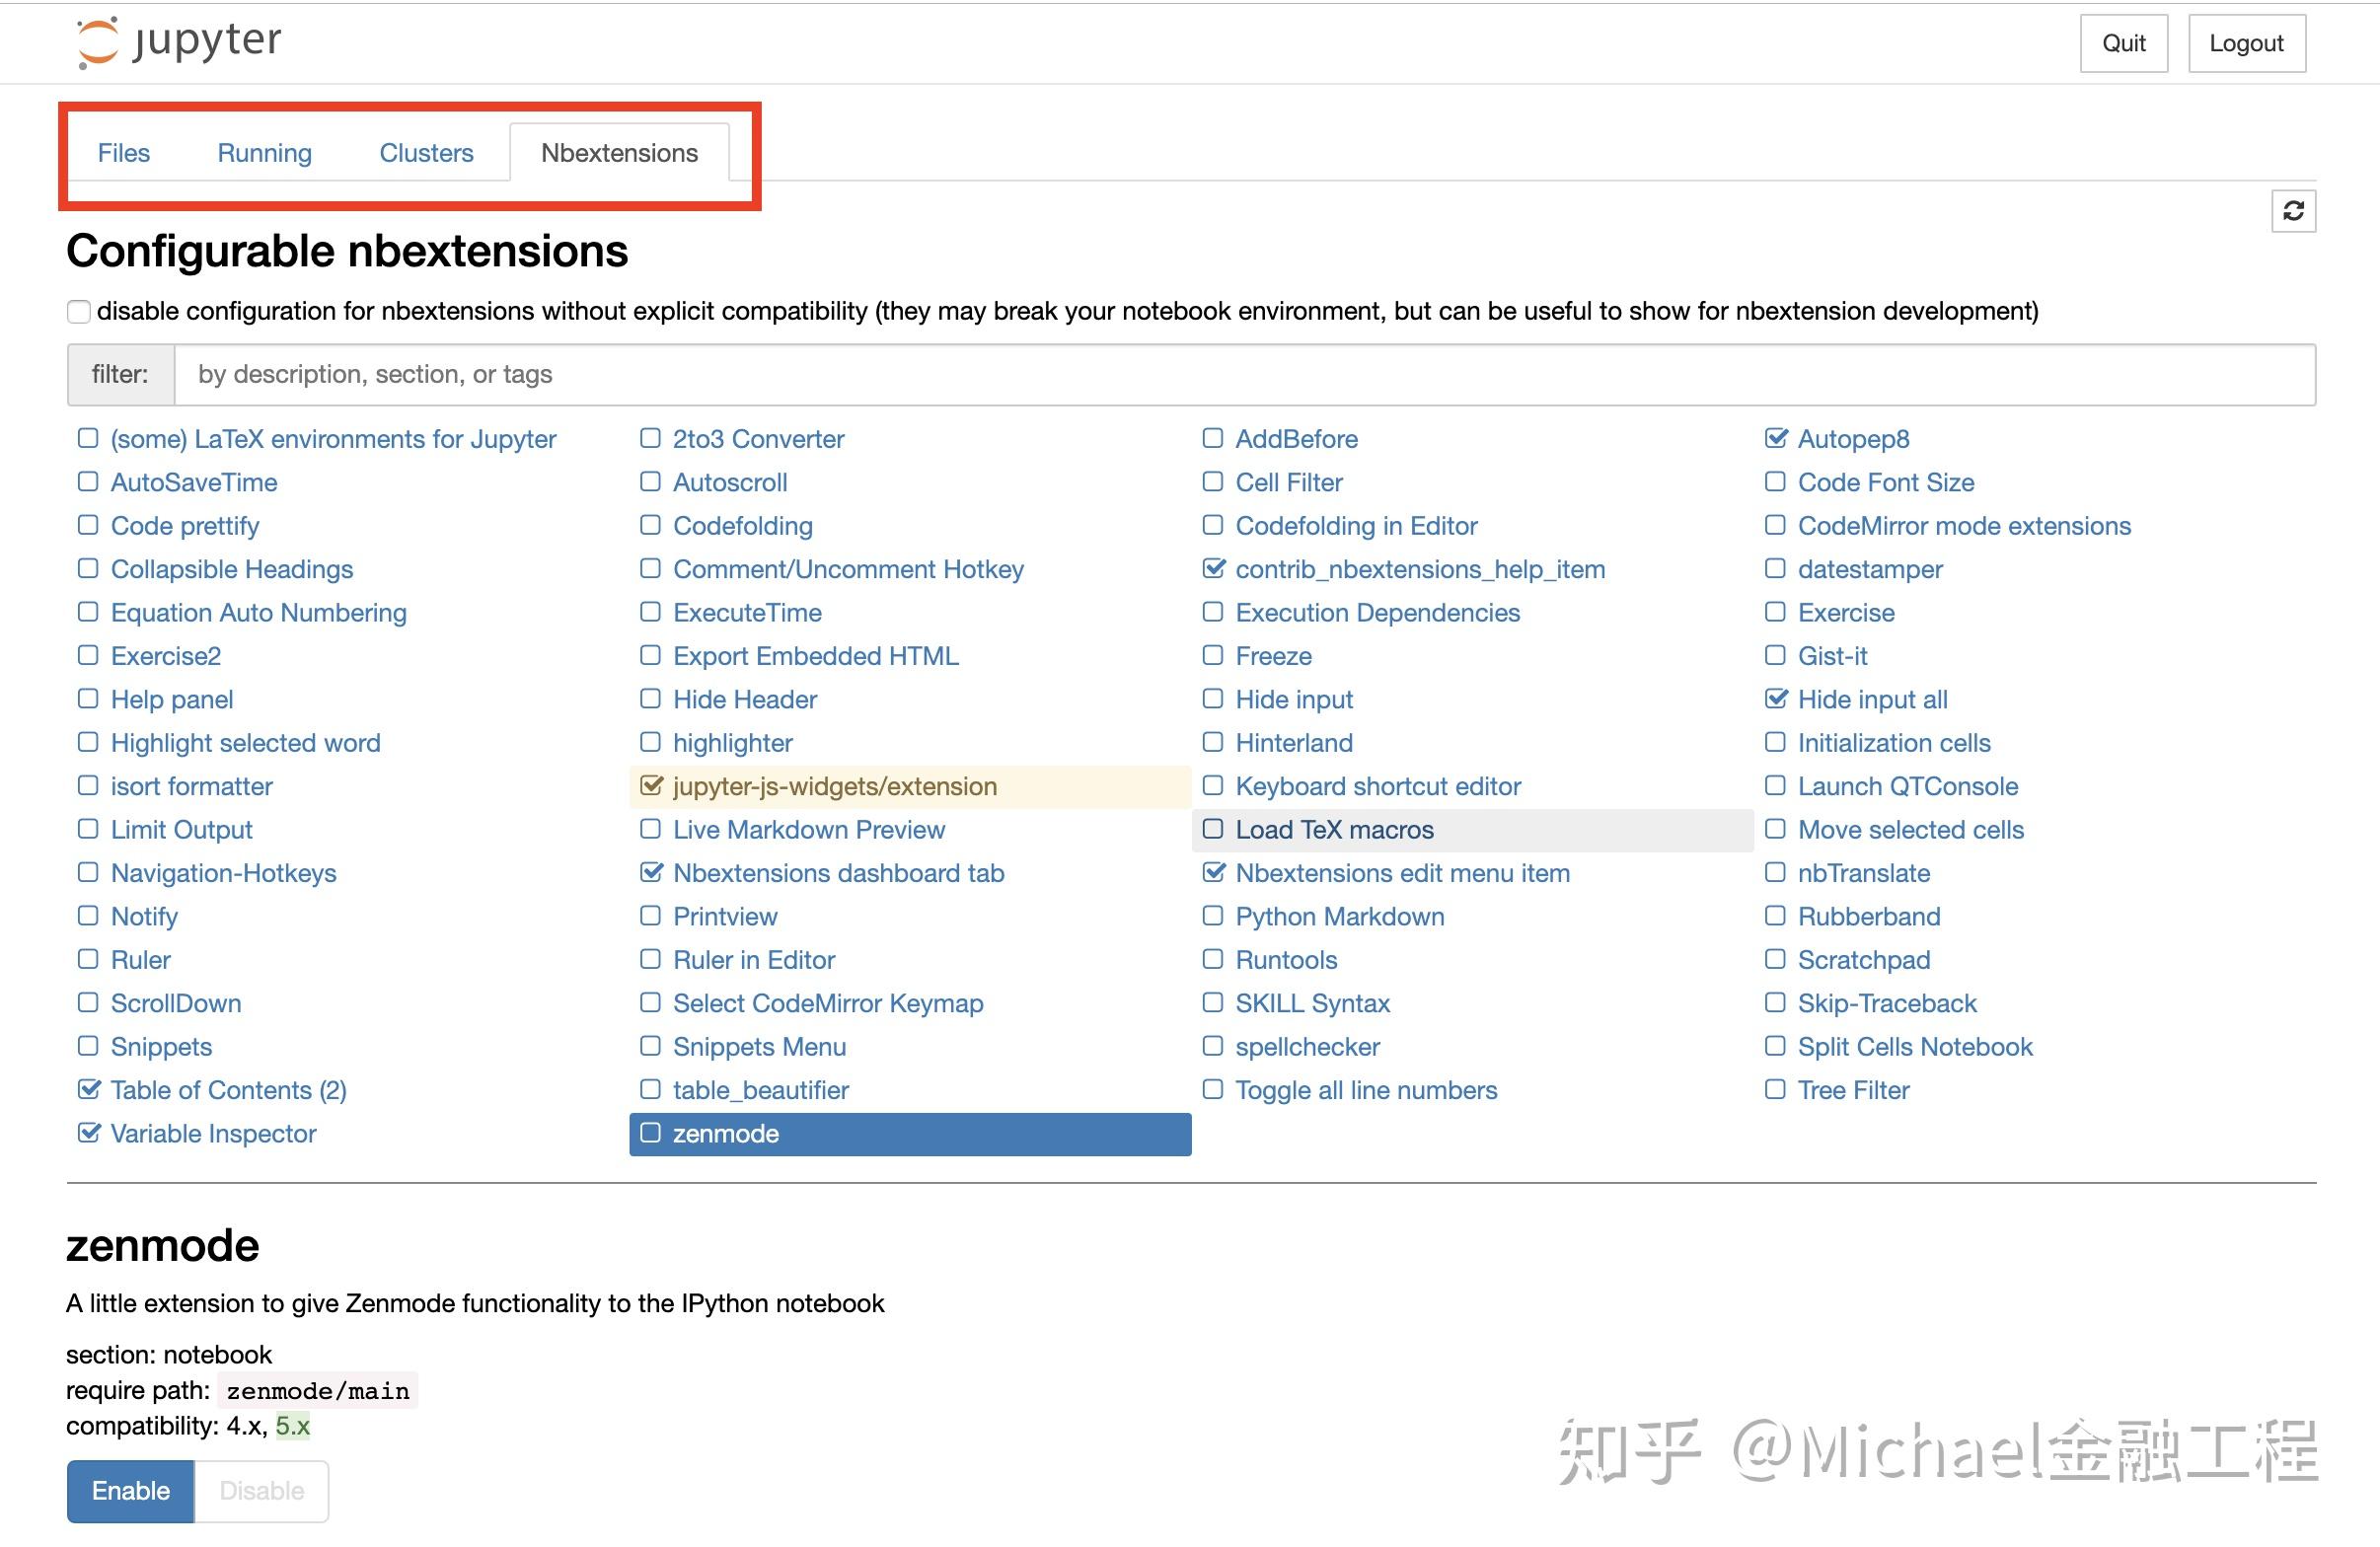Viewport: 2380px width, 1547px height.
Task: Click the Quit button
Action: click(x=2124, y=43)
